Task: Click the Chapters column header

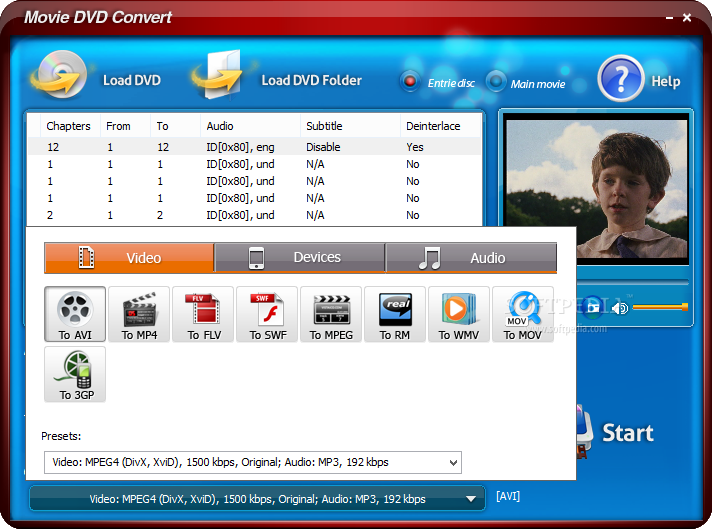Action: tap(68, 126)
